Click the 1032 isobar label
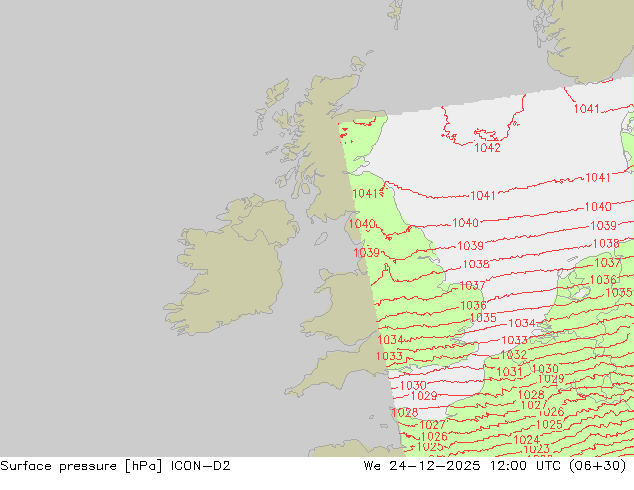Viewport: 634px width, 490px height. [x=514, y=355]
